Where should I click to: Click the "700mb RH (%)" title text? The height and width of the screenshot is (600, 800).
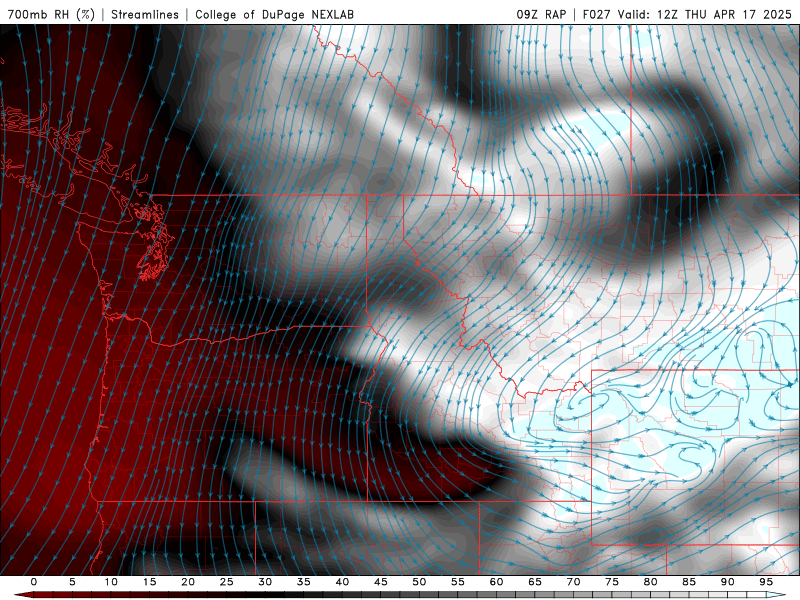click(x=51, y=14)
